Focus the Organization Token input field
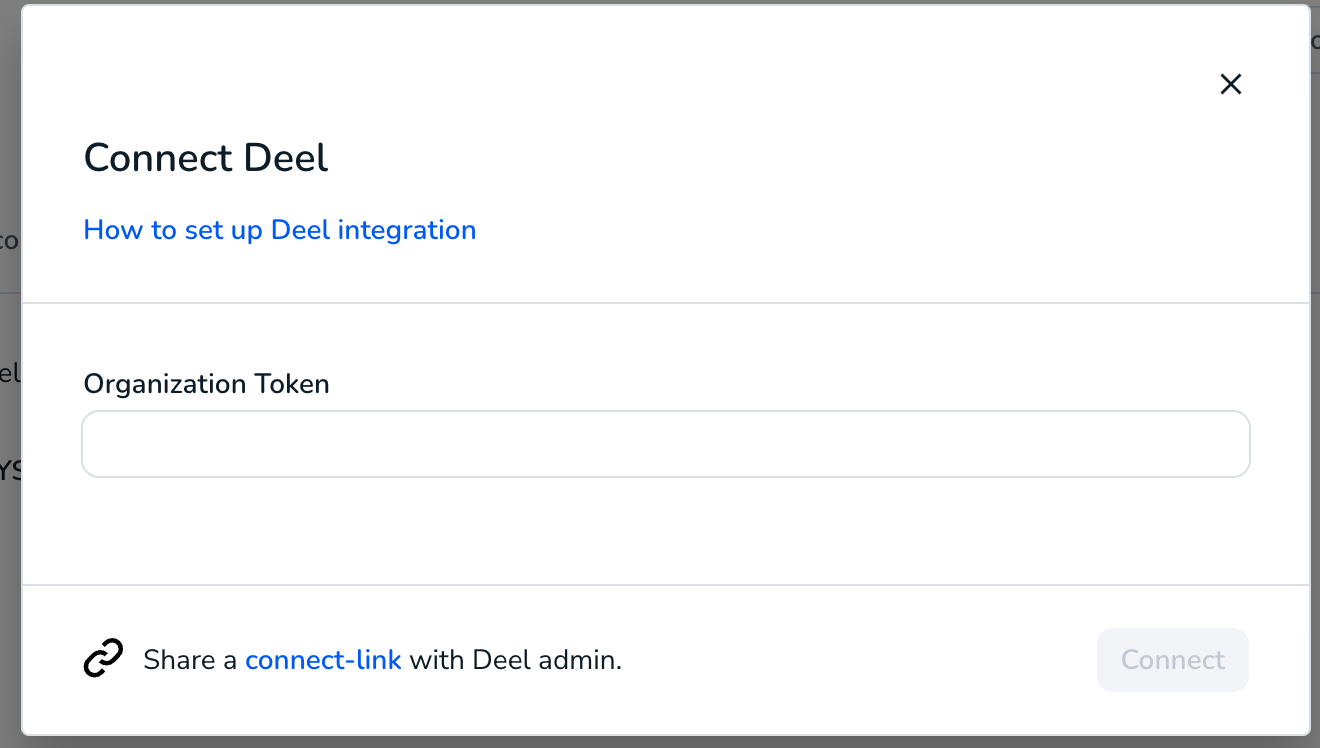 click(666, 444)
